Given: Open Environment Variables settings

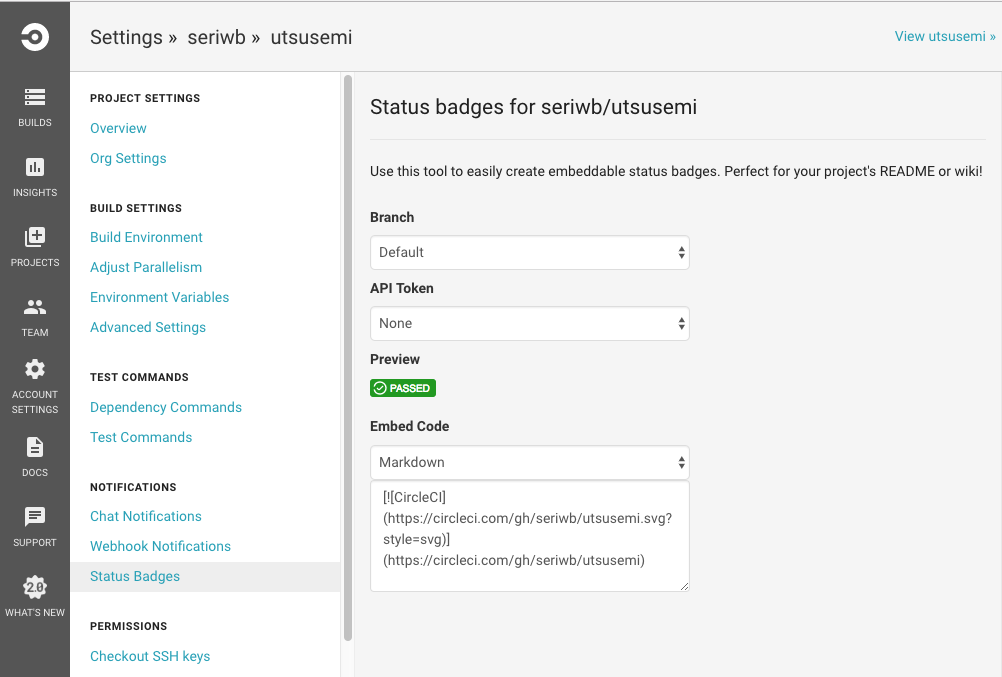Looking at the screenshot, I should pyautogui.click(x=159, y=297).
